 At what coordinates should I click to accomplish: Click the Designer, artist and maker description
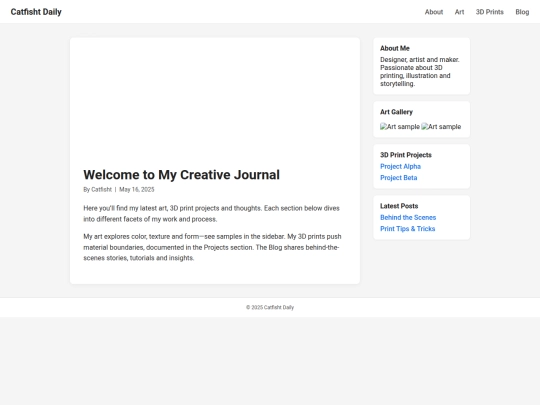coord(420,72)
